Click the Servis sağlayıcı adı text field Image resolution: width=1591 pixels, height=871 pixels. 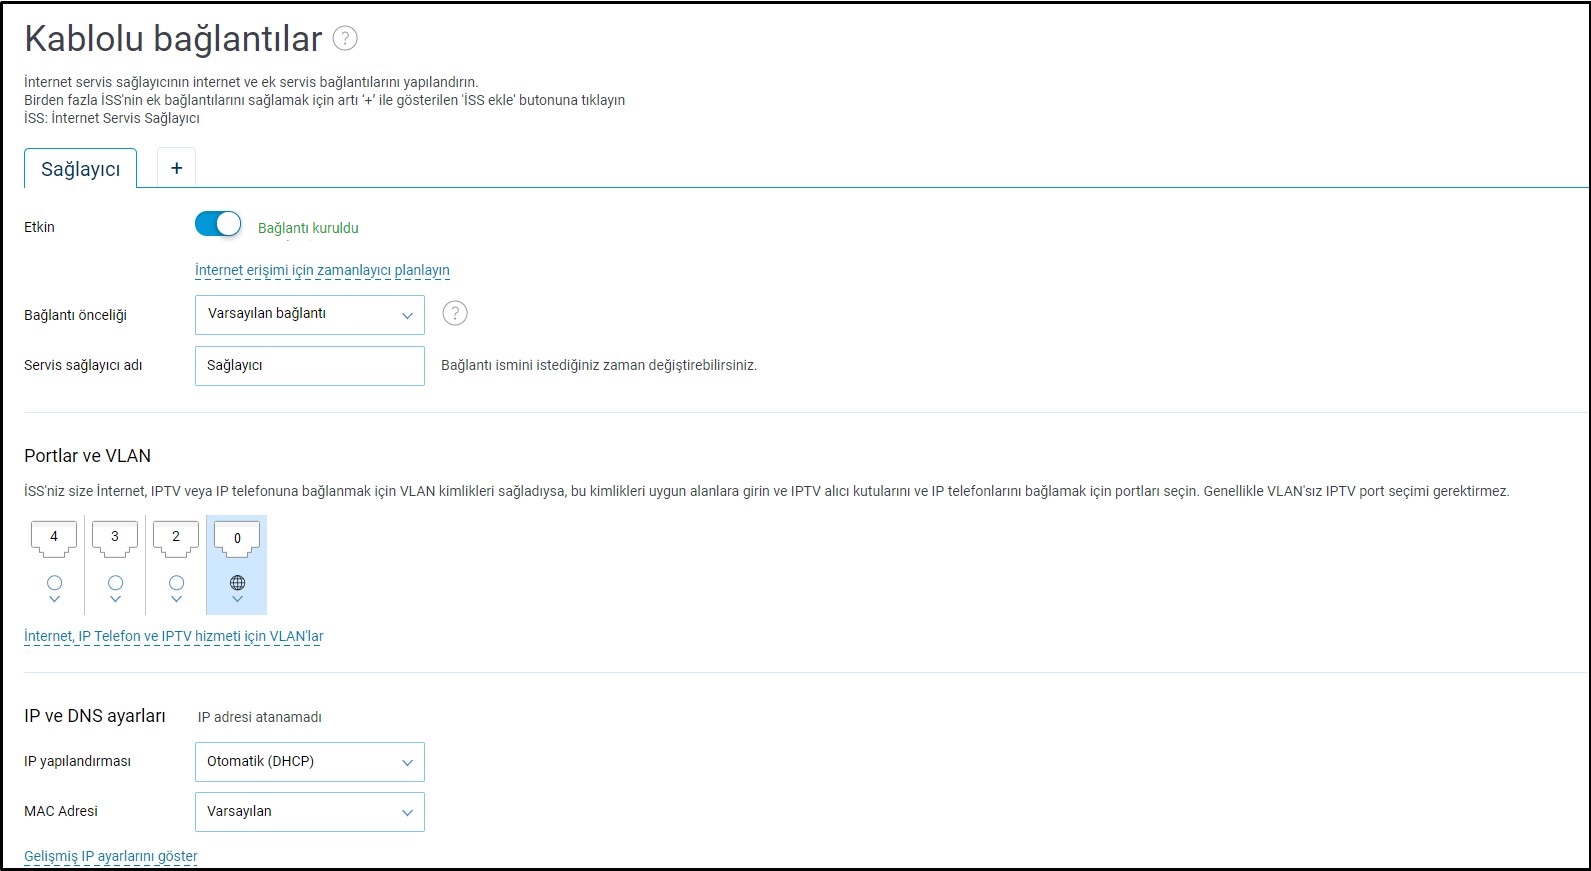(309, 366)
